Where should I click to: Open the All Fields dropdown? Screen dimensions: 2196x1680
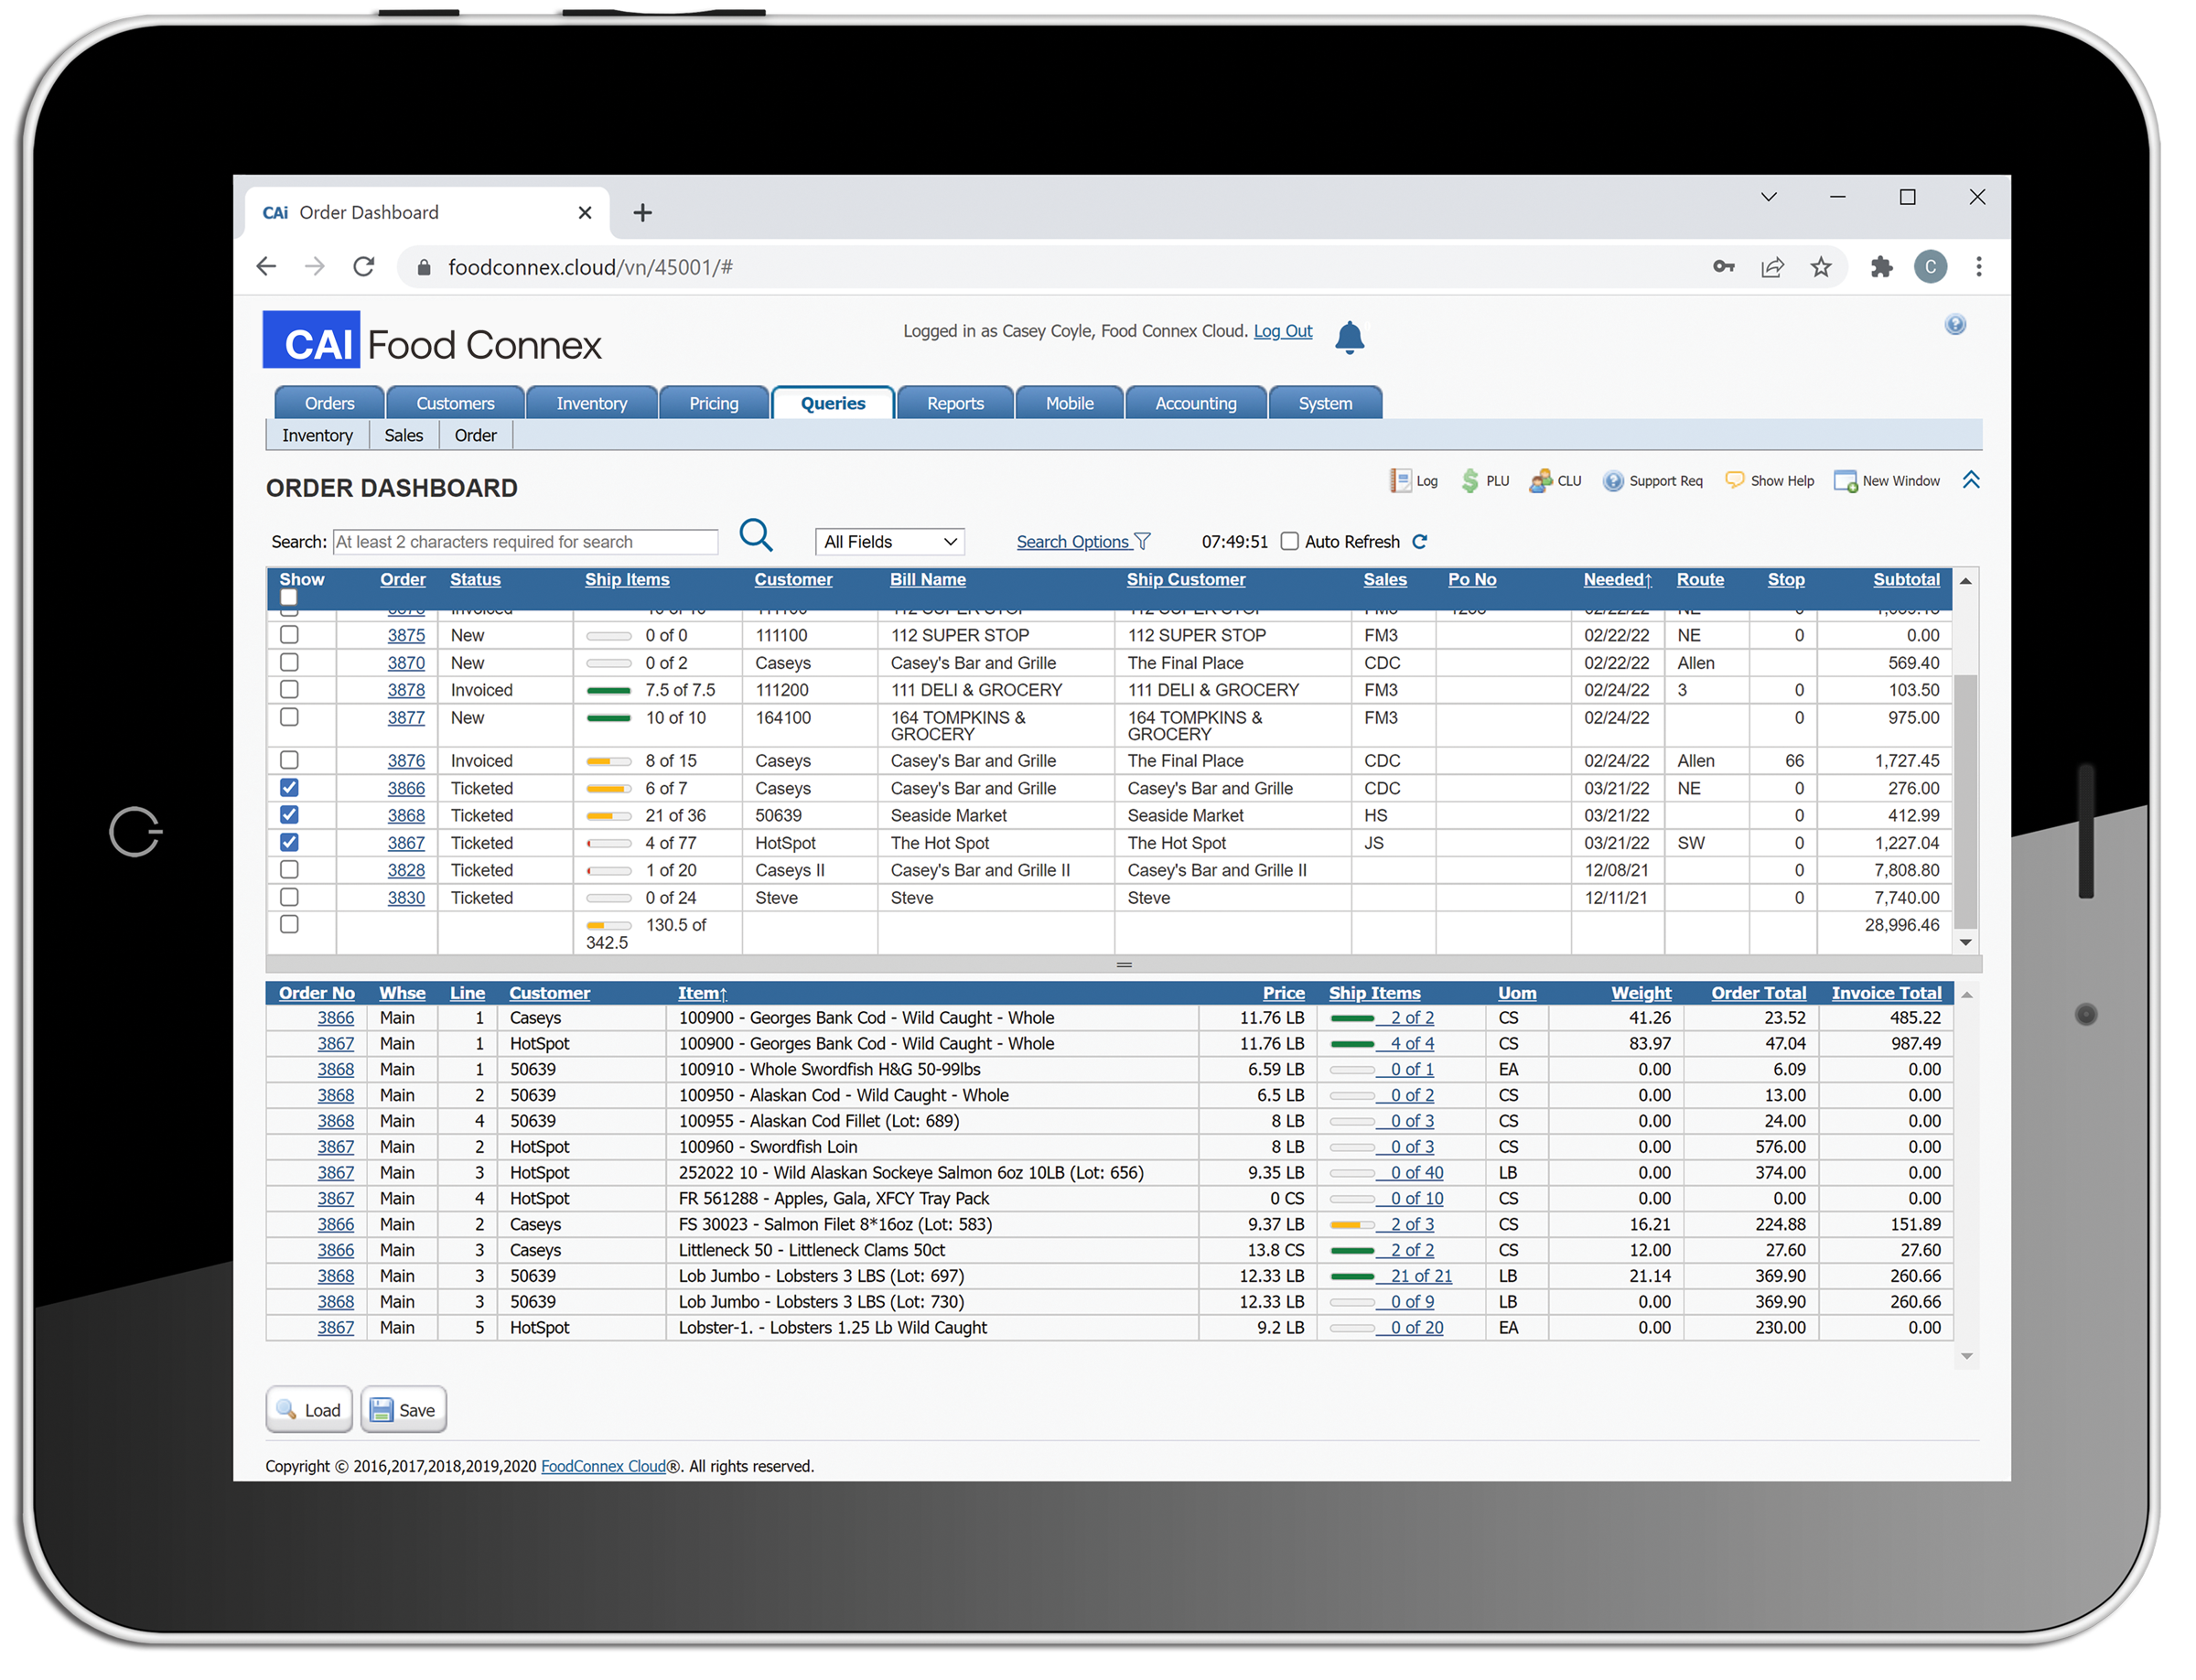(x=889, y=542)
